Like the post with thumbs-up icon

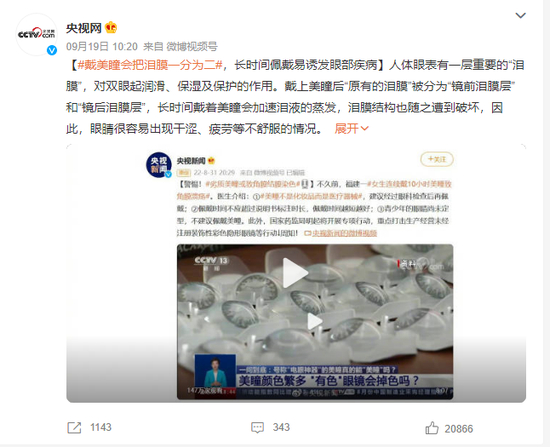pos(432,428)
